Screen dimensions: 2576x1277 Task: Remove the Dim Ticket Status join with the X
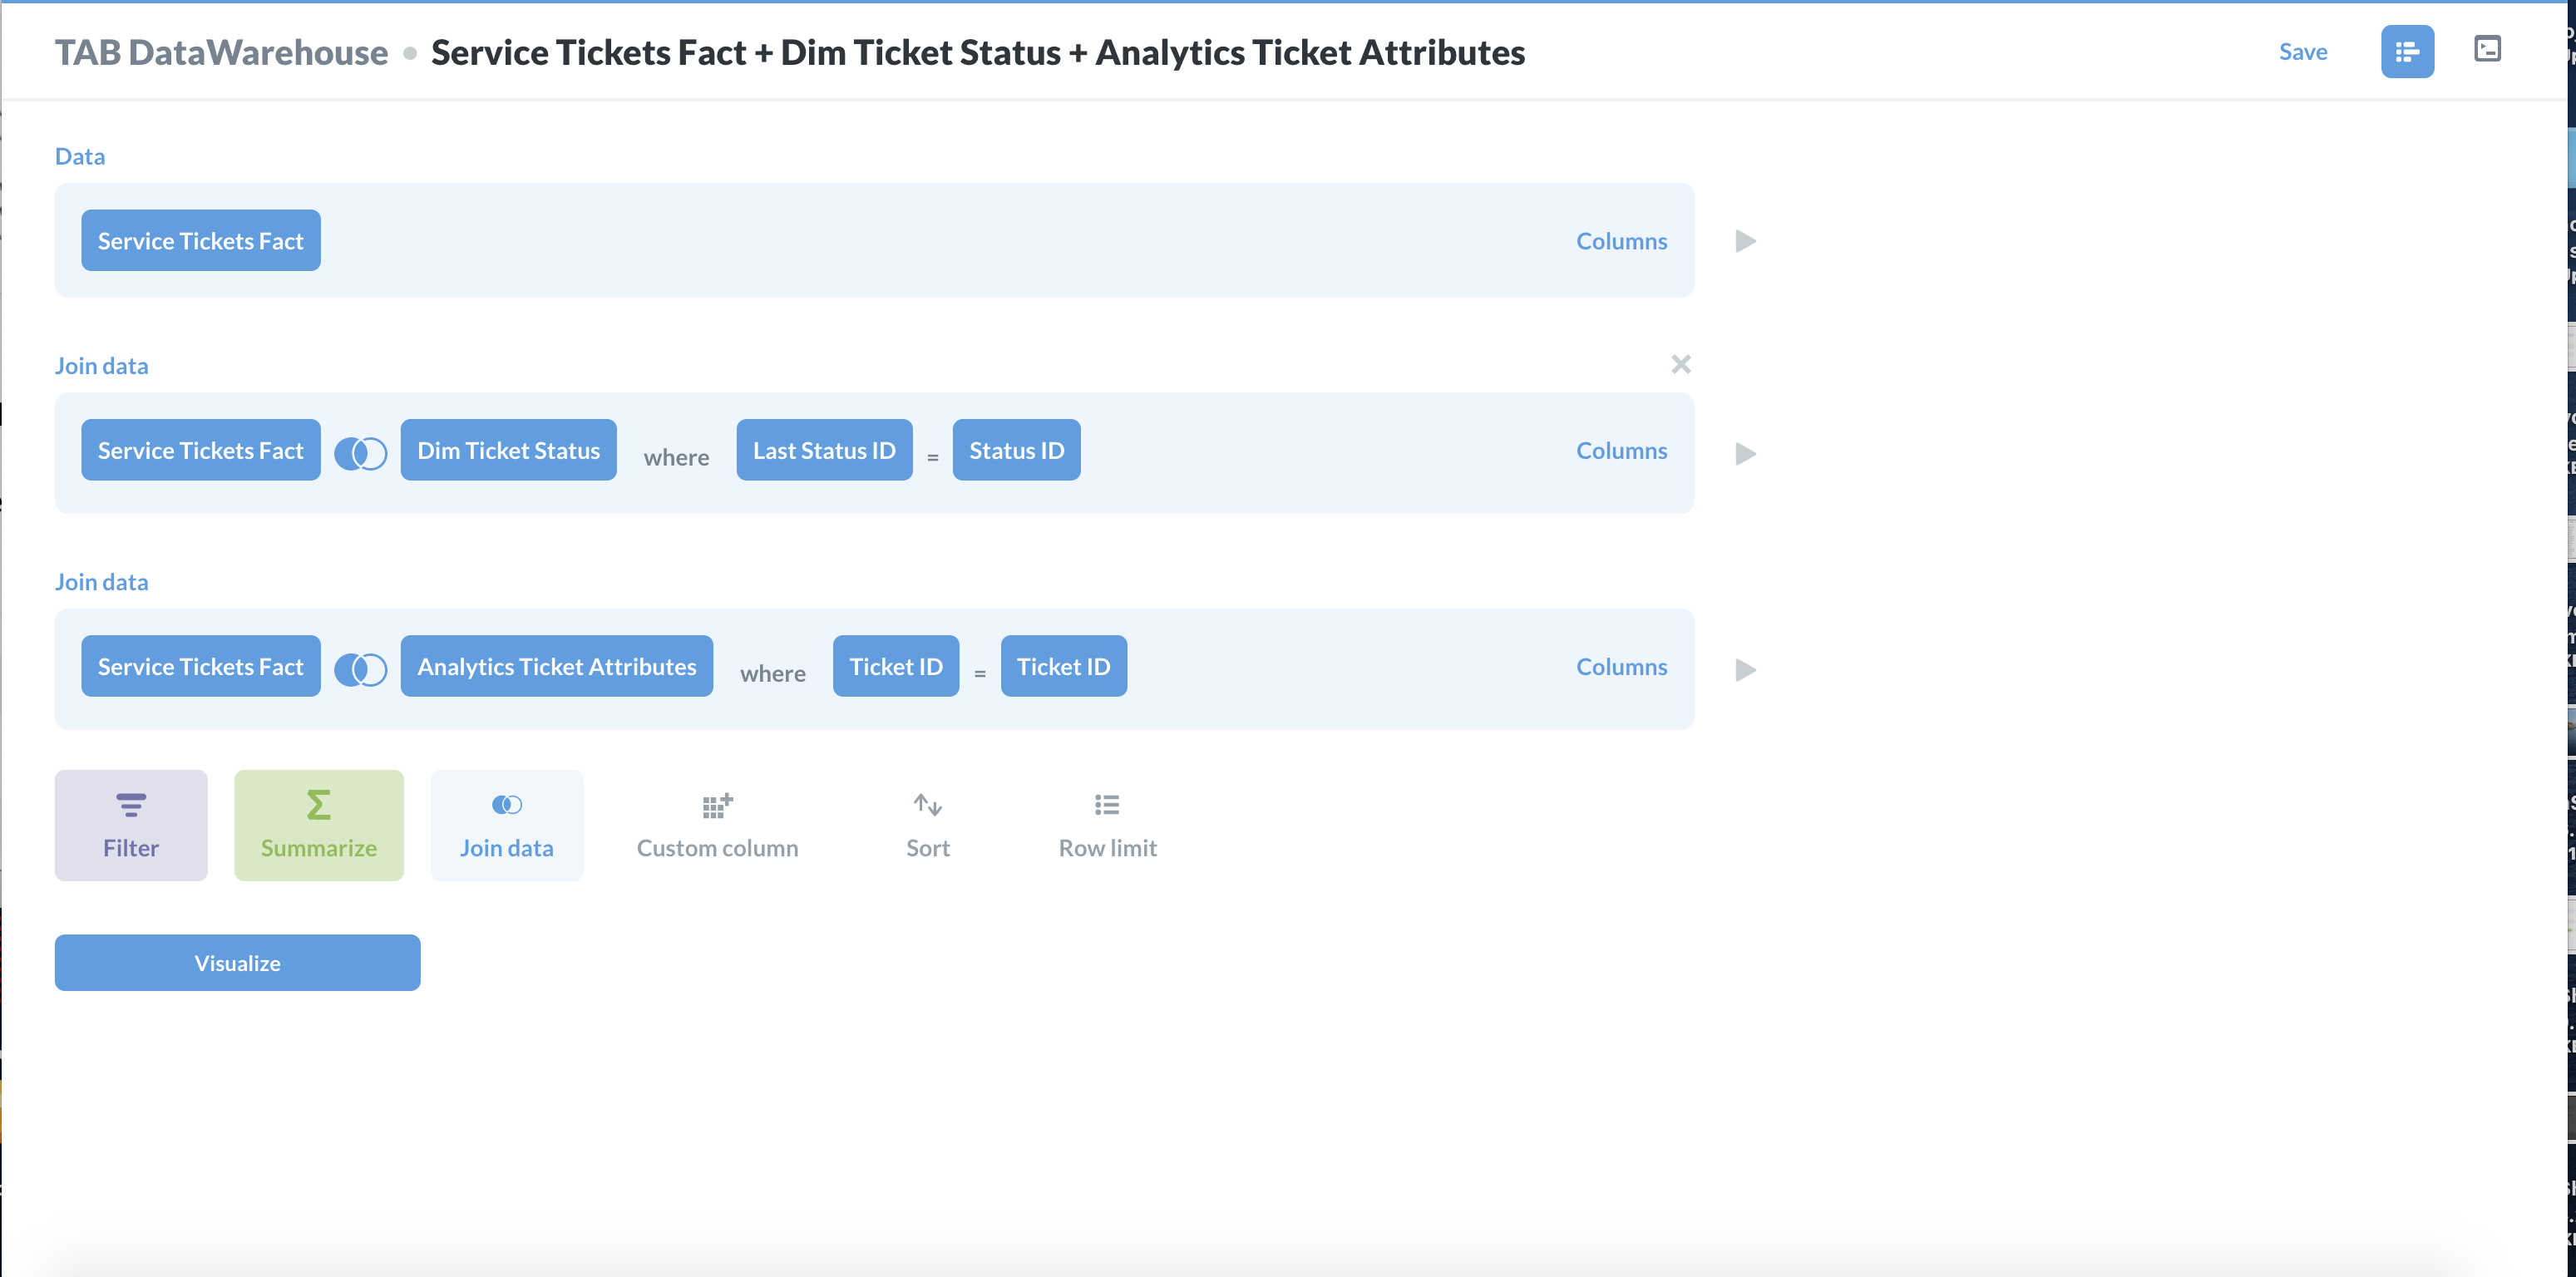pos(1681,364)
